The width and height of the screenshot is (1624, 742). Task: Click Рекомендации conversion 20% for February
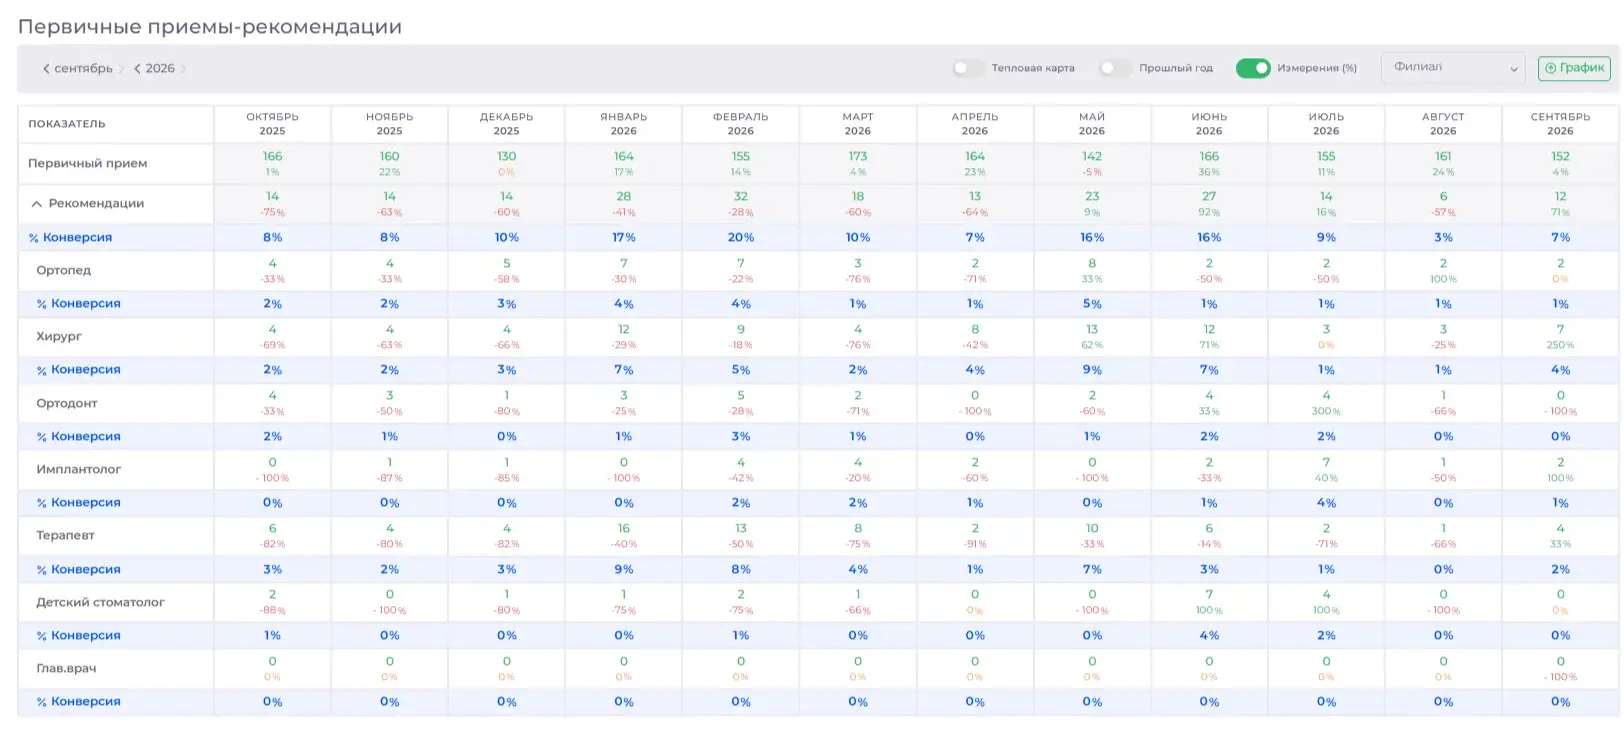(741, 238)
